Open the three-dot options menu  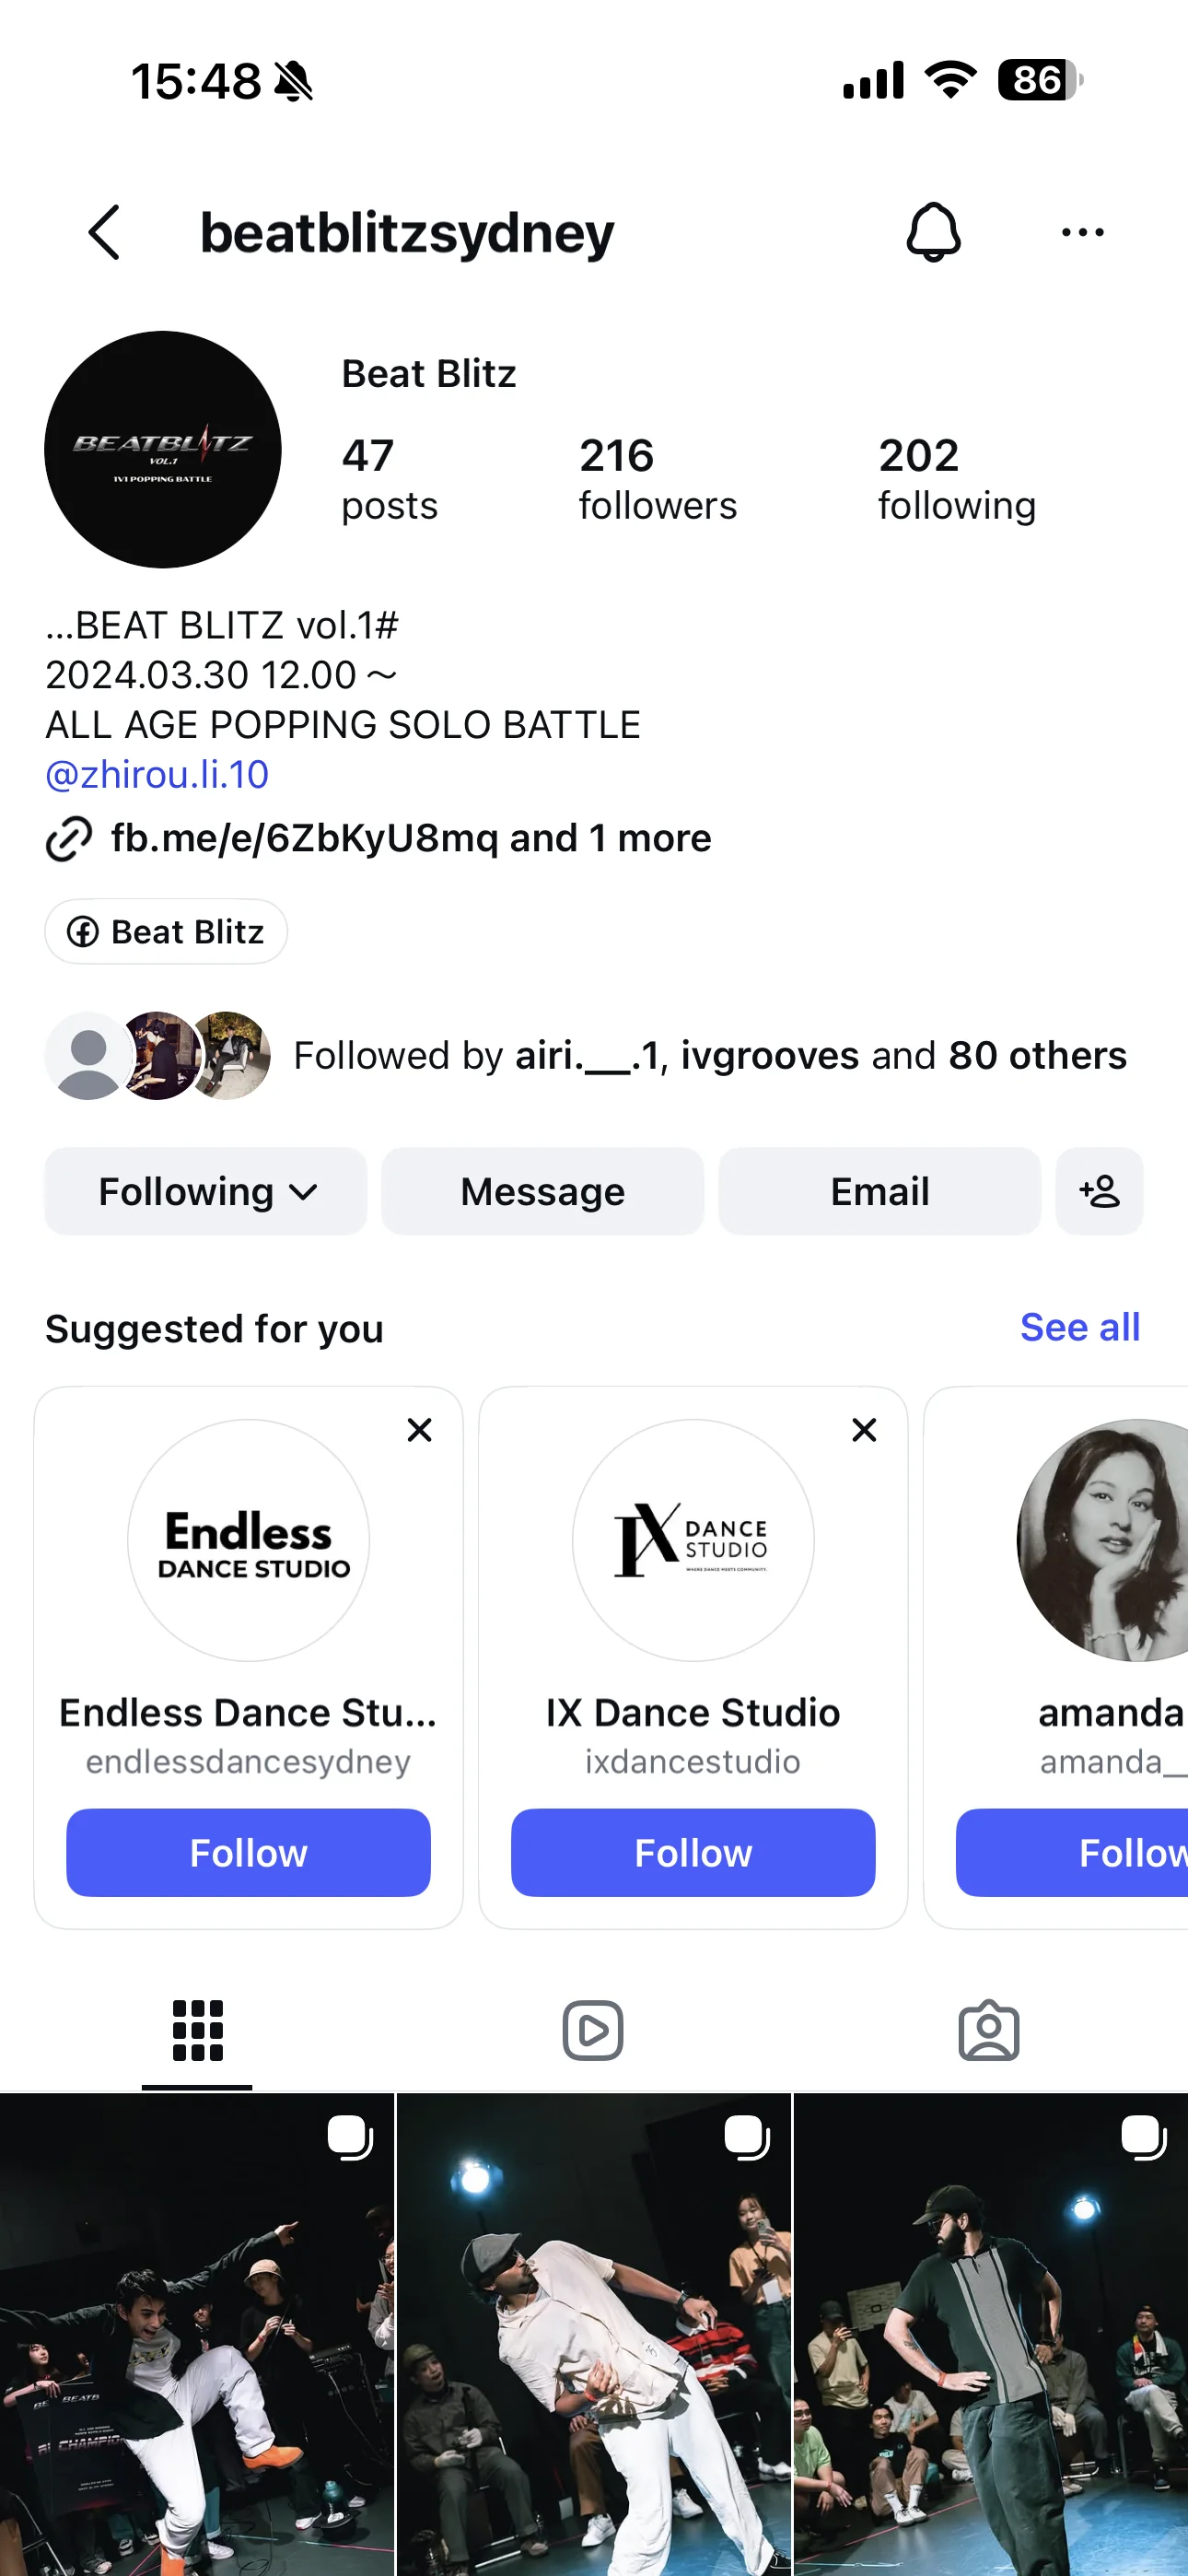pyautogui.click(x=1082, y=232)
